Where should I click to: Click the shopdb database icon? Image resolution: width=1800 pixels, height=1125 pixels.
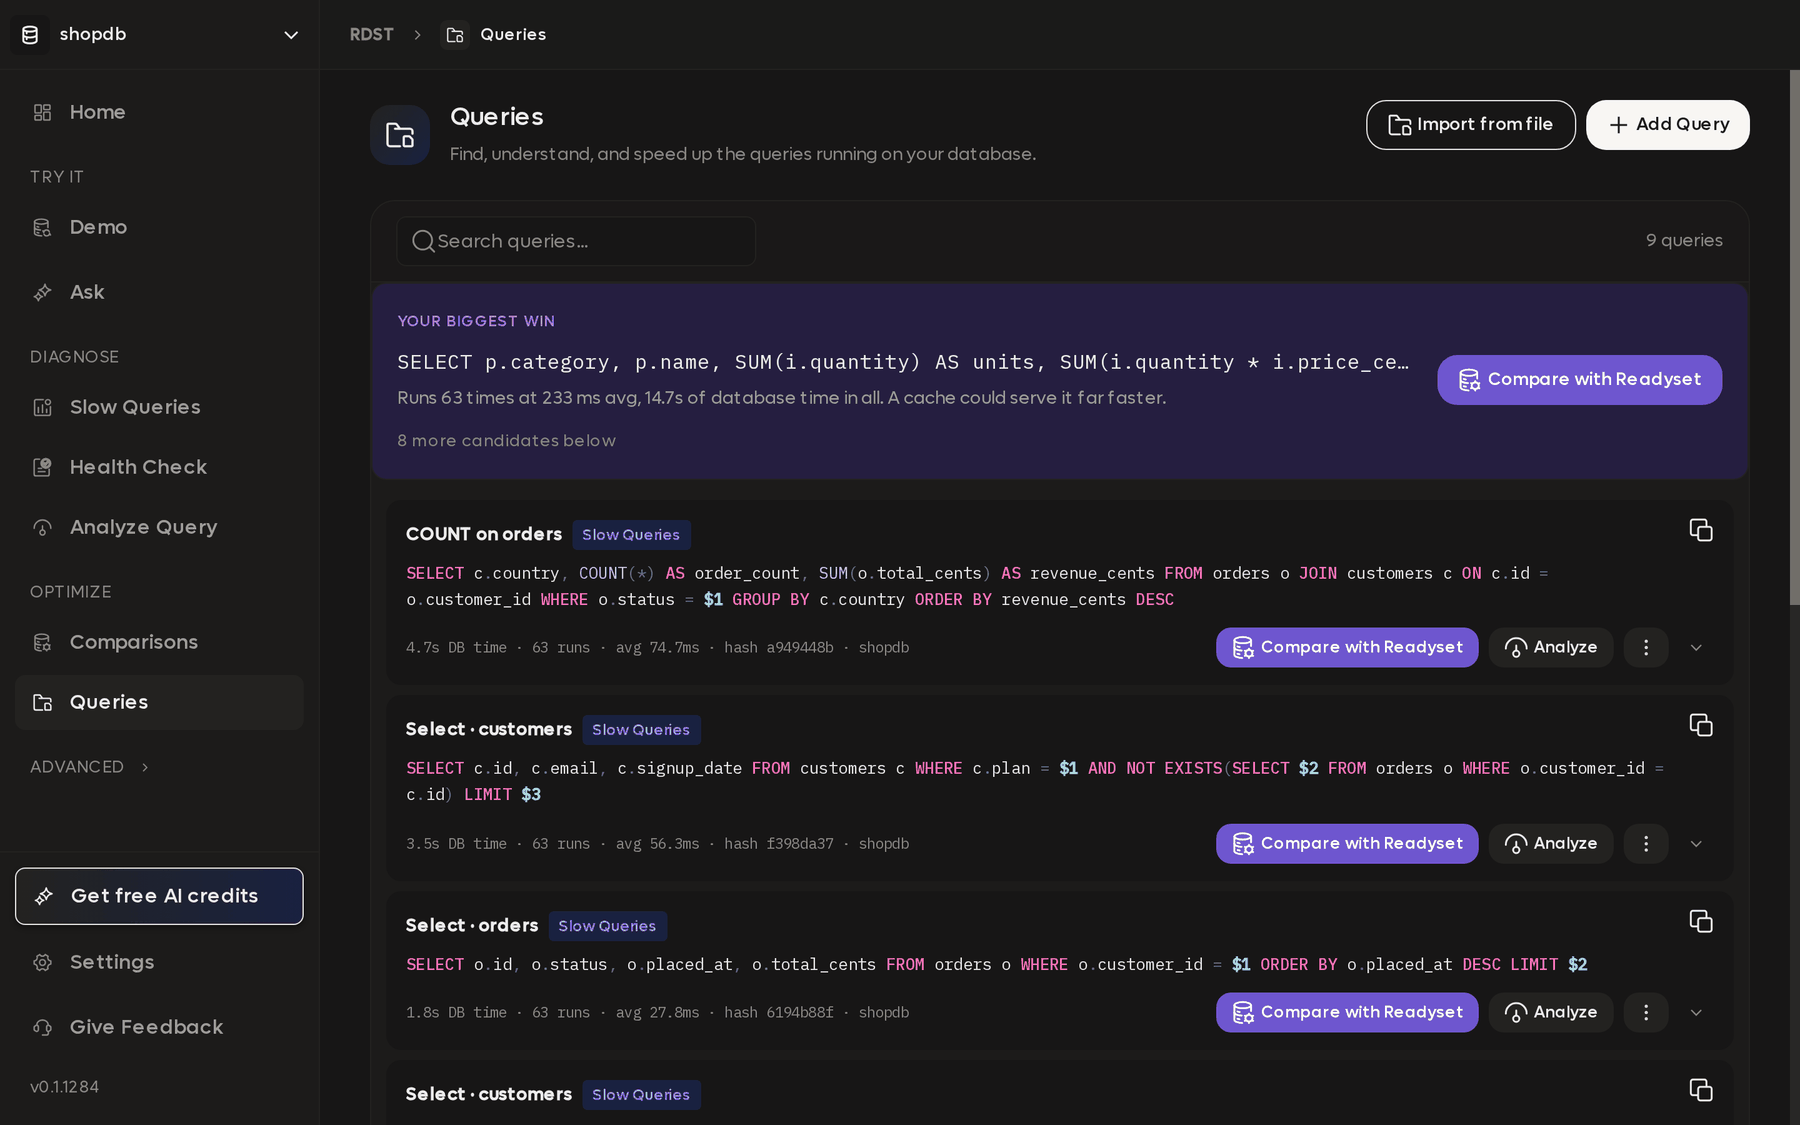[30, 35]
